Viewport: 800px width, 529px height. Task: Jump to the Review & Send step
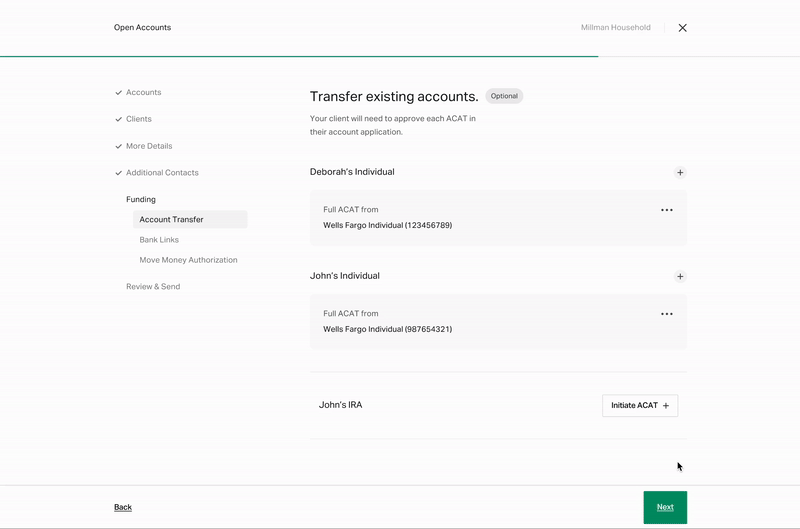coord(153,287)
